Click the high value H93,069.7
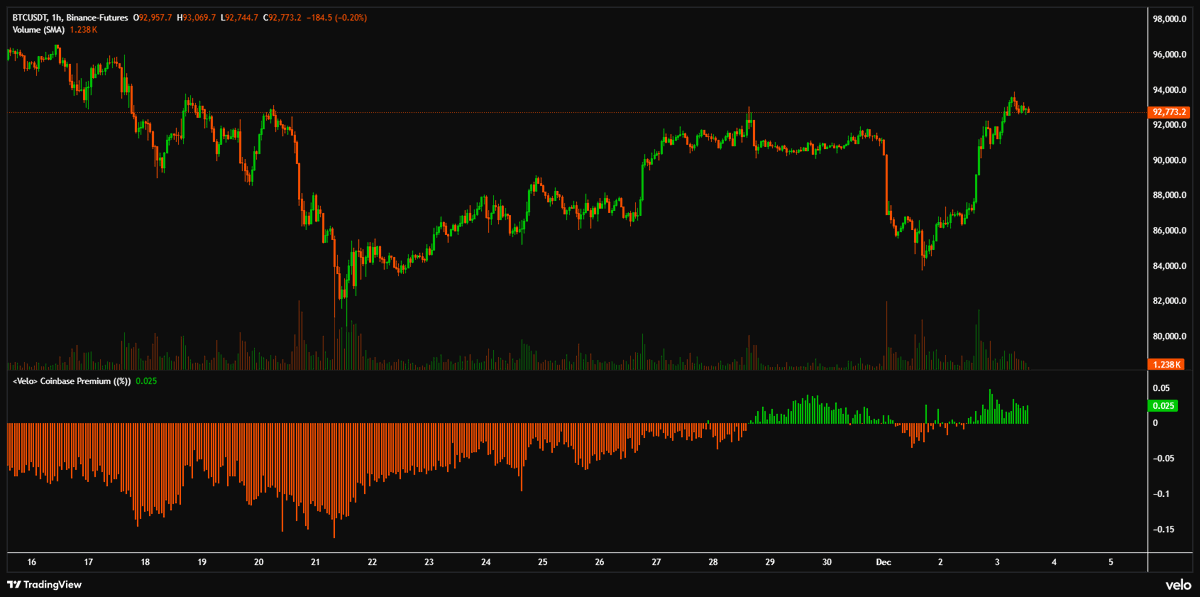 tap(198, 18)
